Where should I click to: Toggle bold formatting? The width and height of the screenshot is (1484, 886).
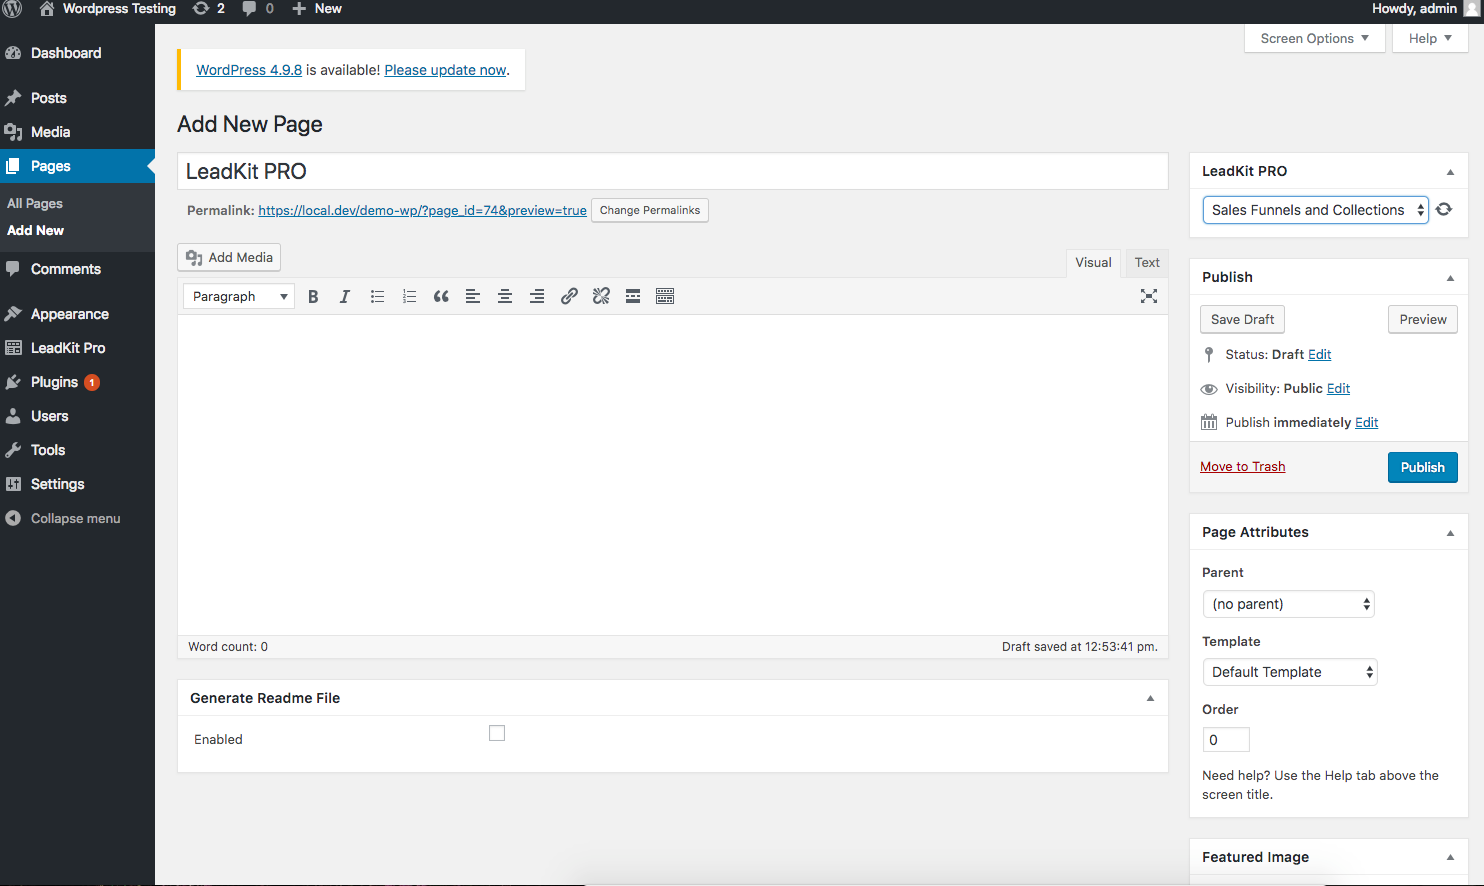pyautogui.click(x=313, y=296)
